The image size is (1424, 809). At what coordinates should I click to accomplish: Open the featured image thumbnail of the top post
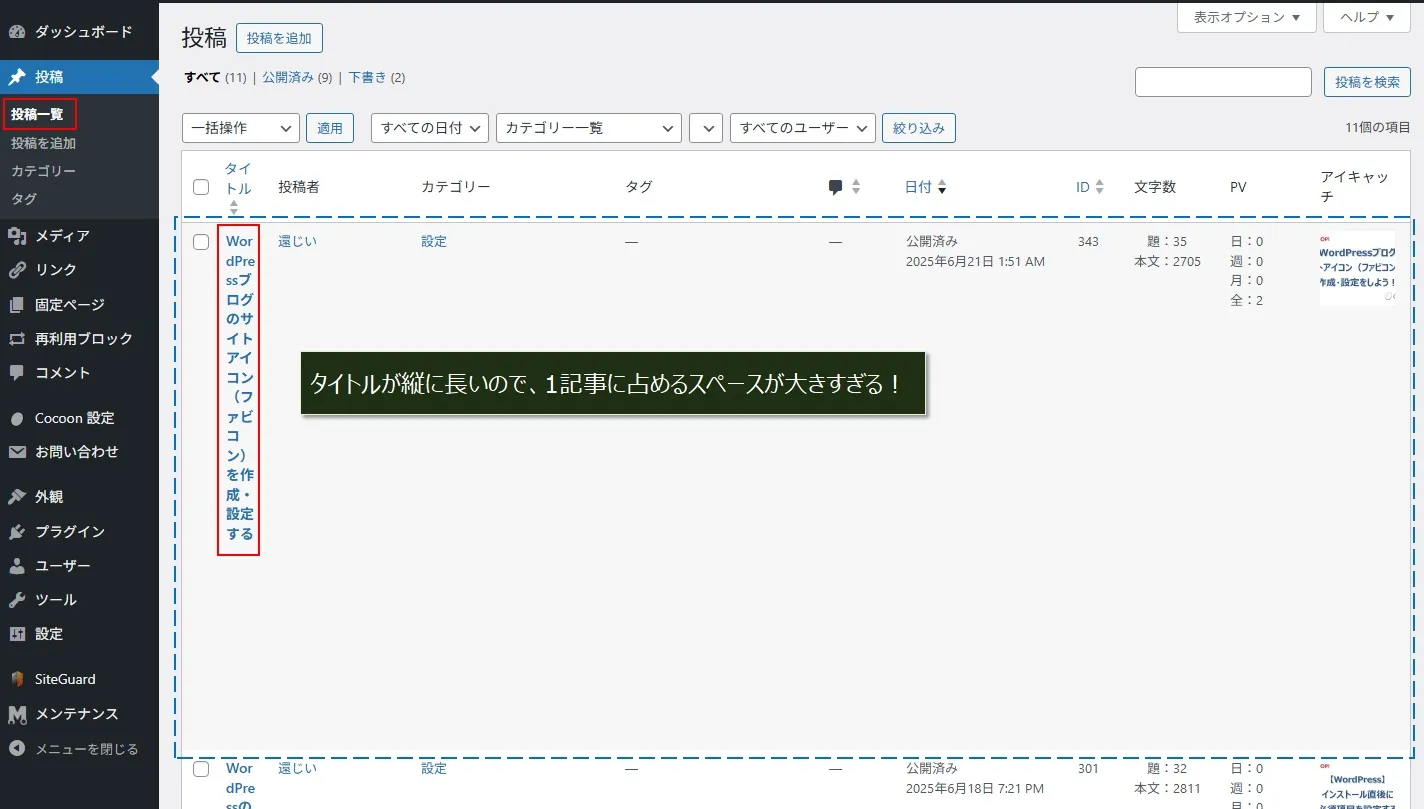pos(1357,268)
